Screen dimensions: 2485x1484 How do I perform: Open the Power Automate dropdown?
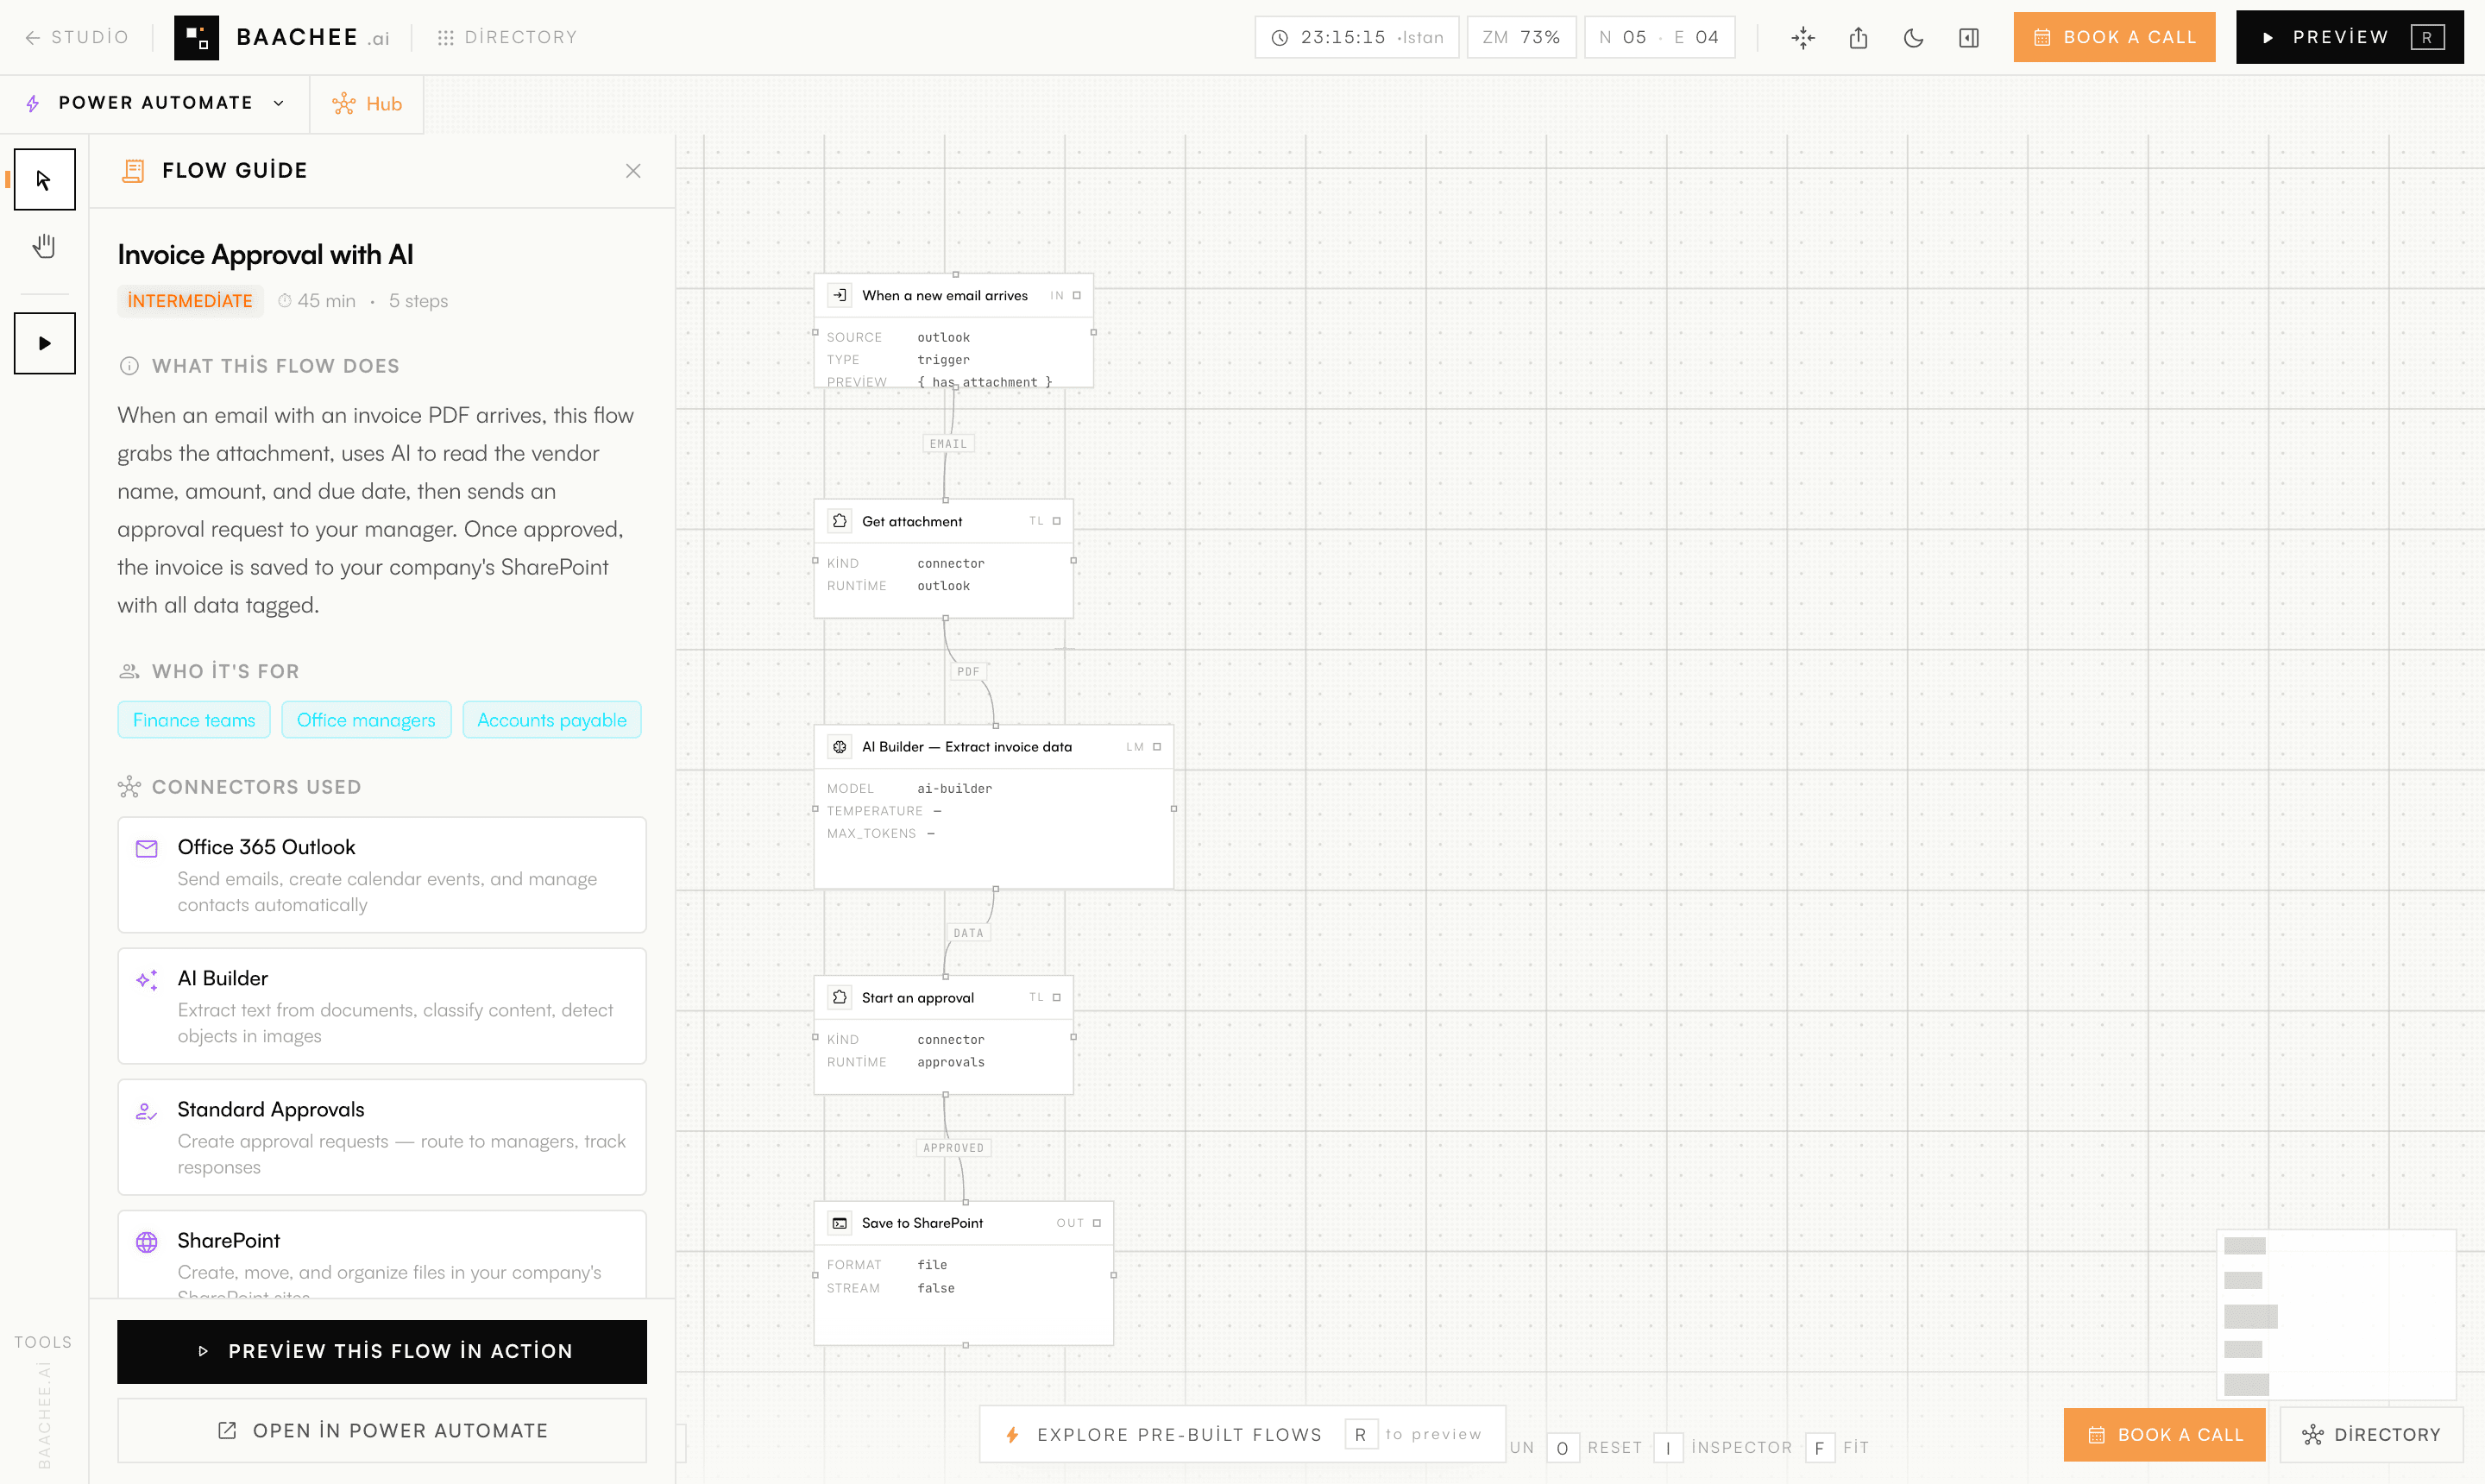coord(155,103)
